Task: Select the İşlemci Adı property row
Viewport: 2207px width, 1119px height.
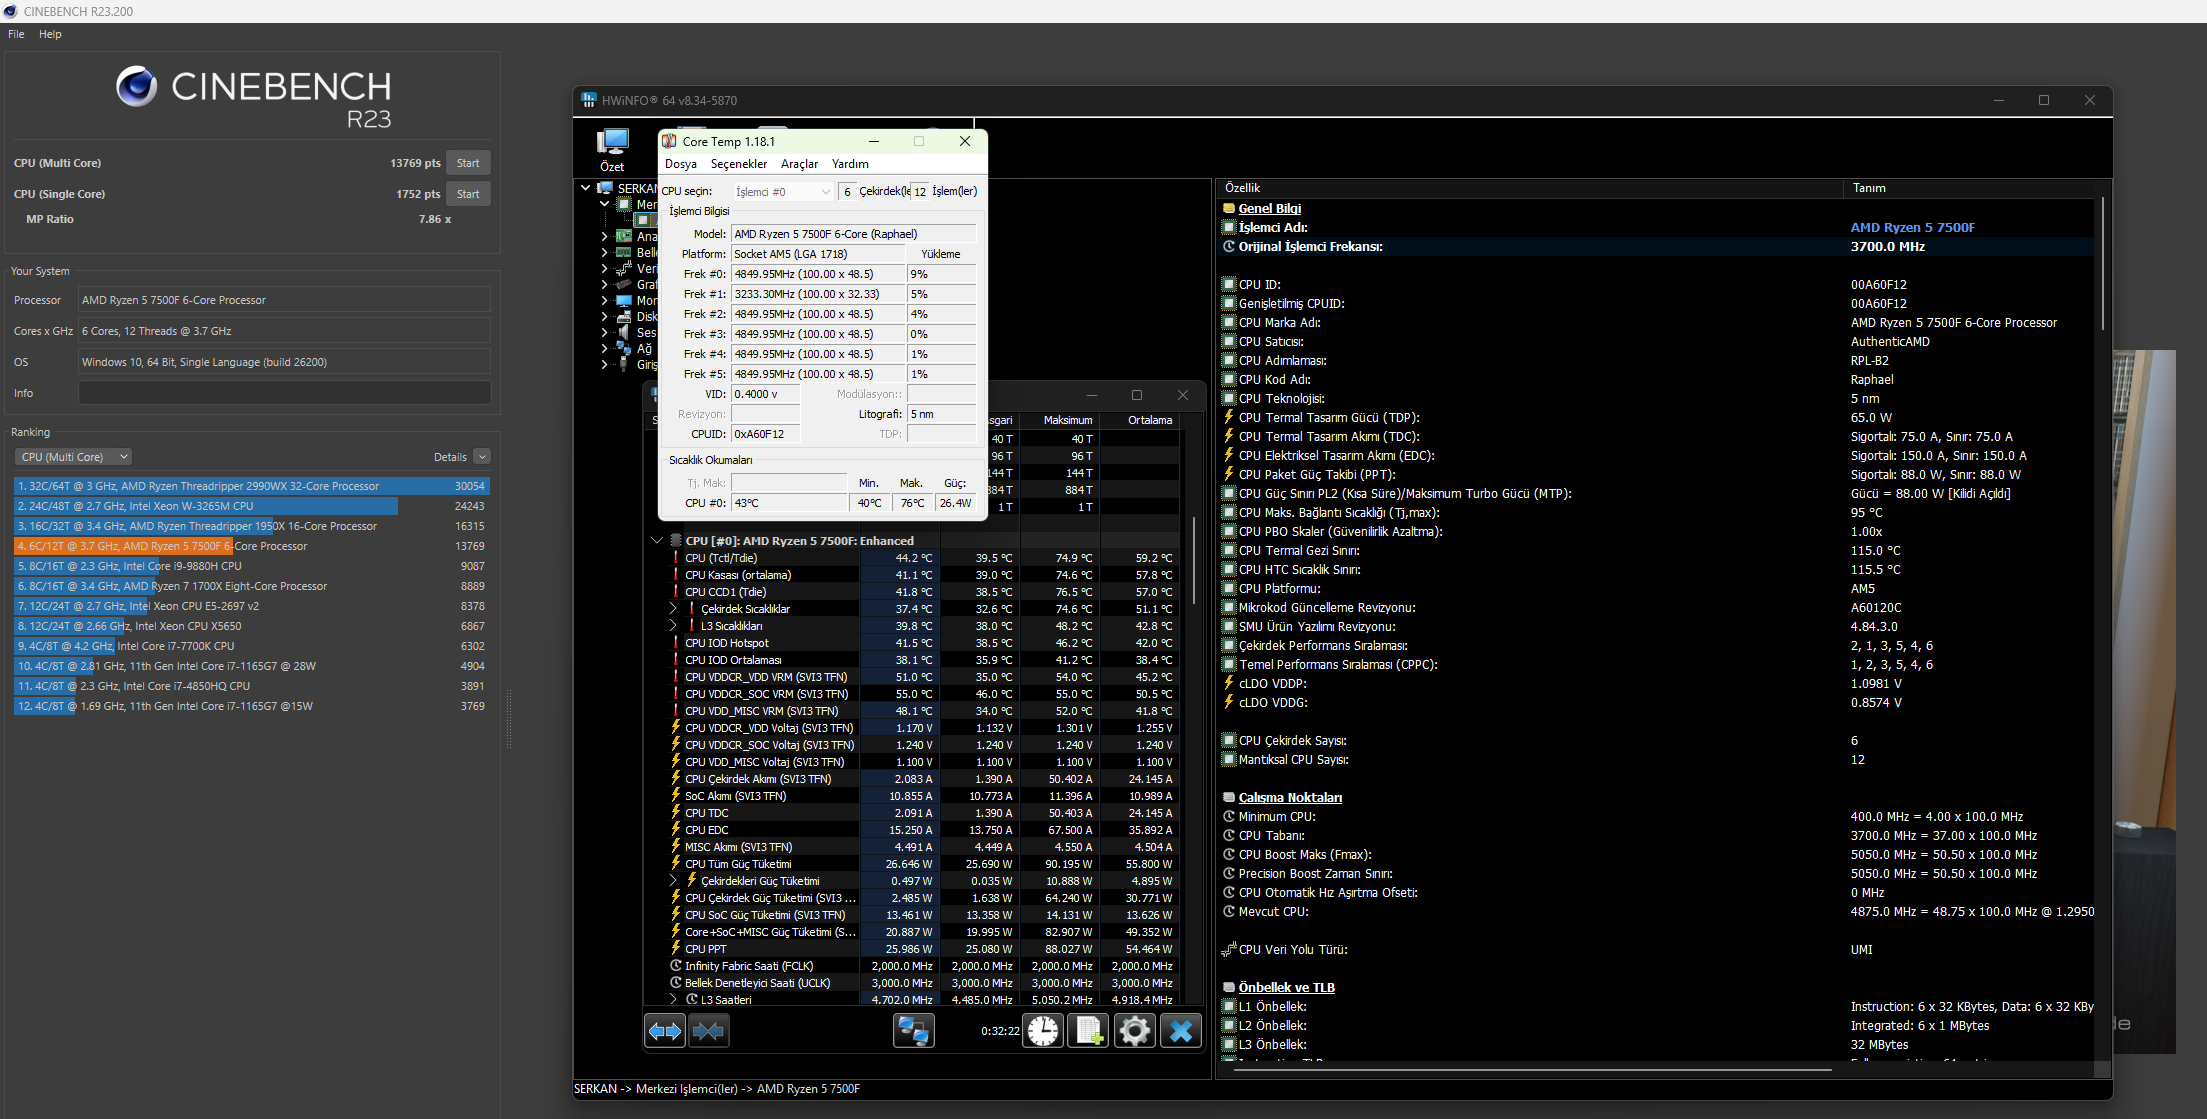Action: pos(1656,227)
